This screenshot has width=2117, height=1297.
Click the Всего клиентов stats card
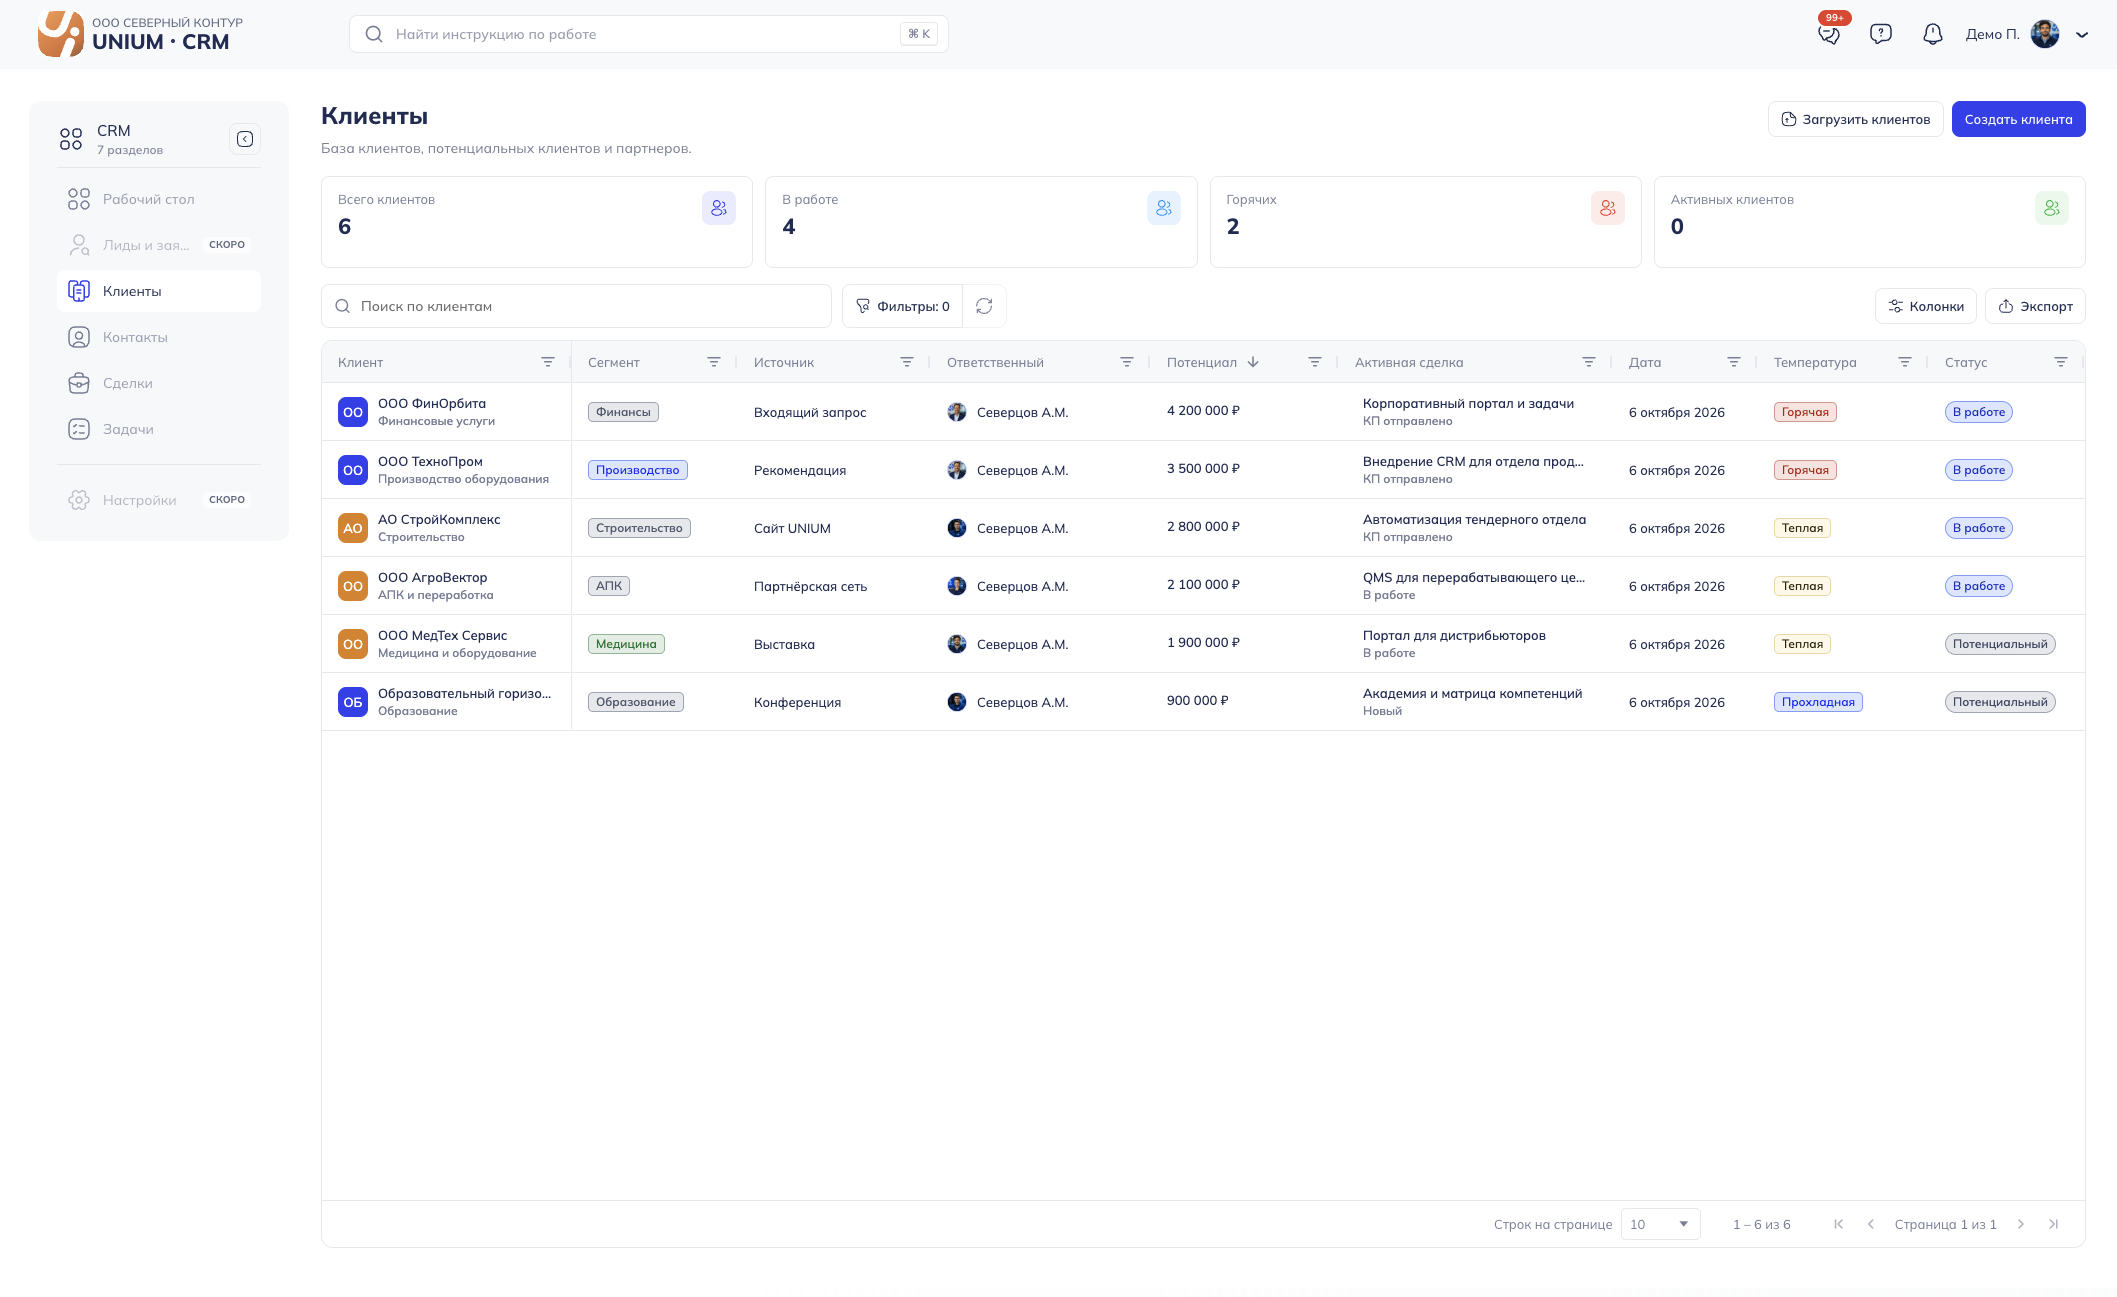[x=537, y=222]
